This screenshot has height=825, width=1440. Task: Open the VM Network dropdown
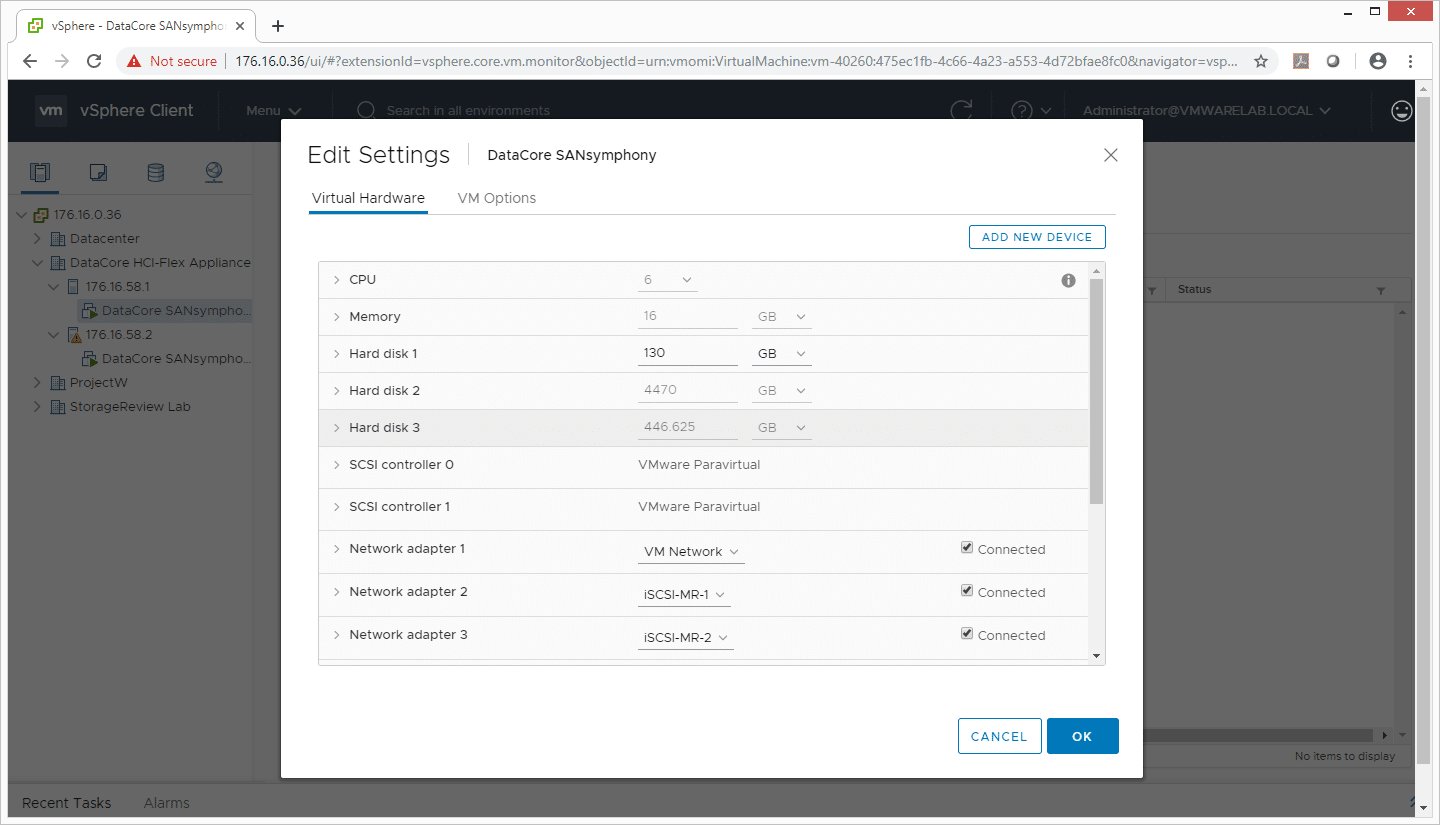[x=691, y=552]
